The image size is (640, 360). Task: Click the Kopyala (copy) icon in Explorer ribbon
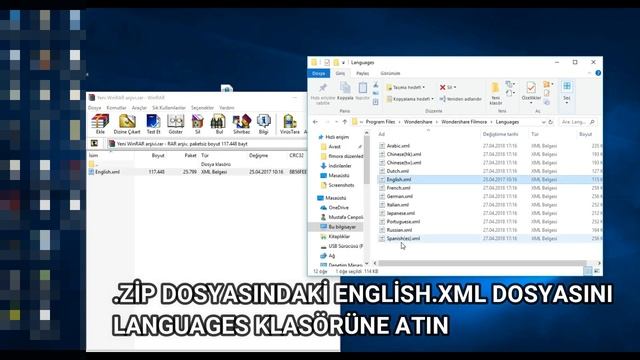pyautogui.click(x=345, y=92)
